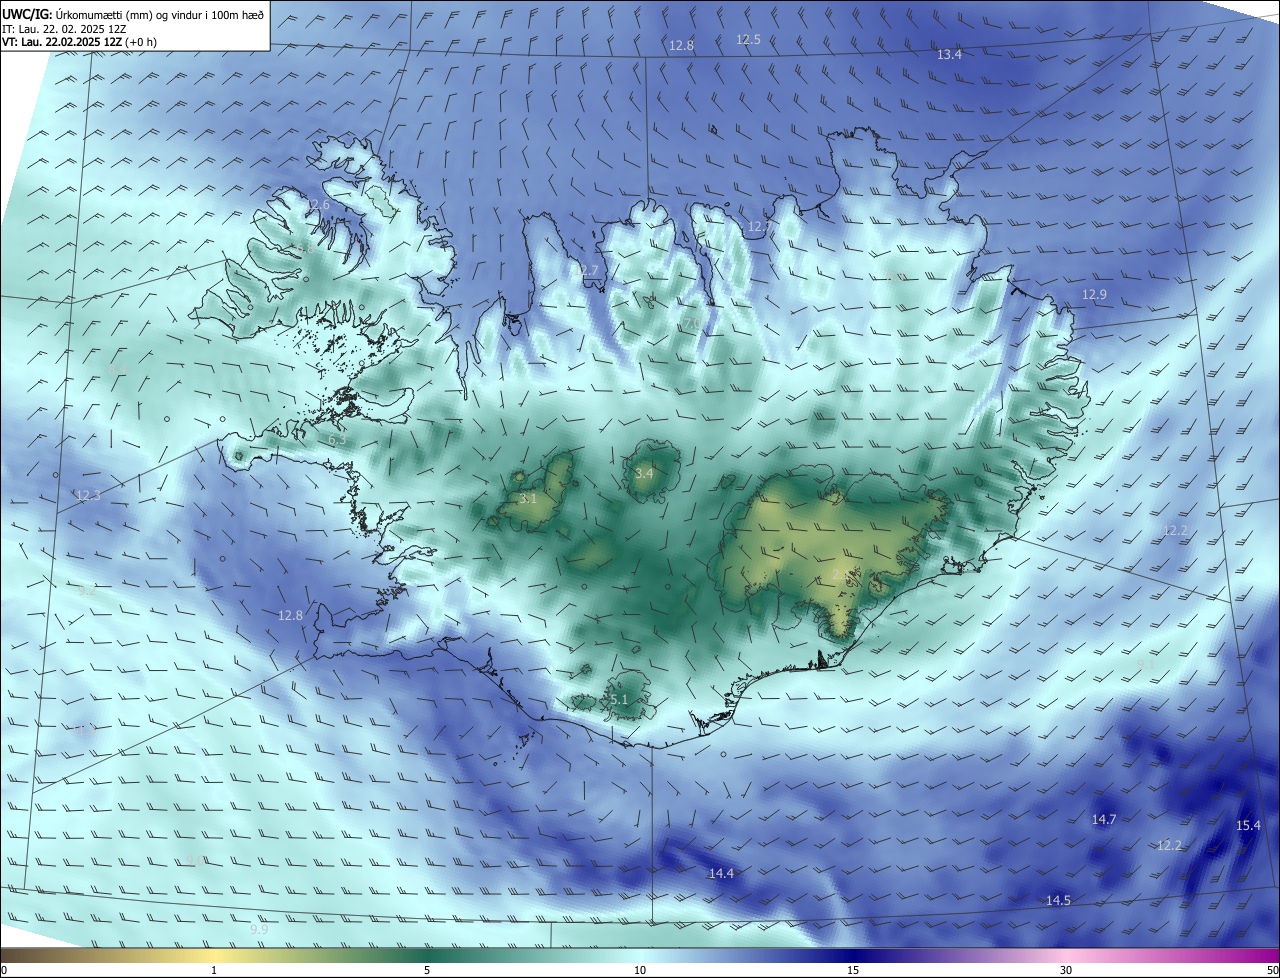Image resolution: width=1280 pixels, height=978 pixels.
Task: Pick the dark green color bar segment above 5
Action: (x=427, y=955)
